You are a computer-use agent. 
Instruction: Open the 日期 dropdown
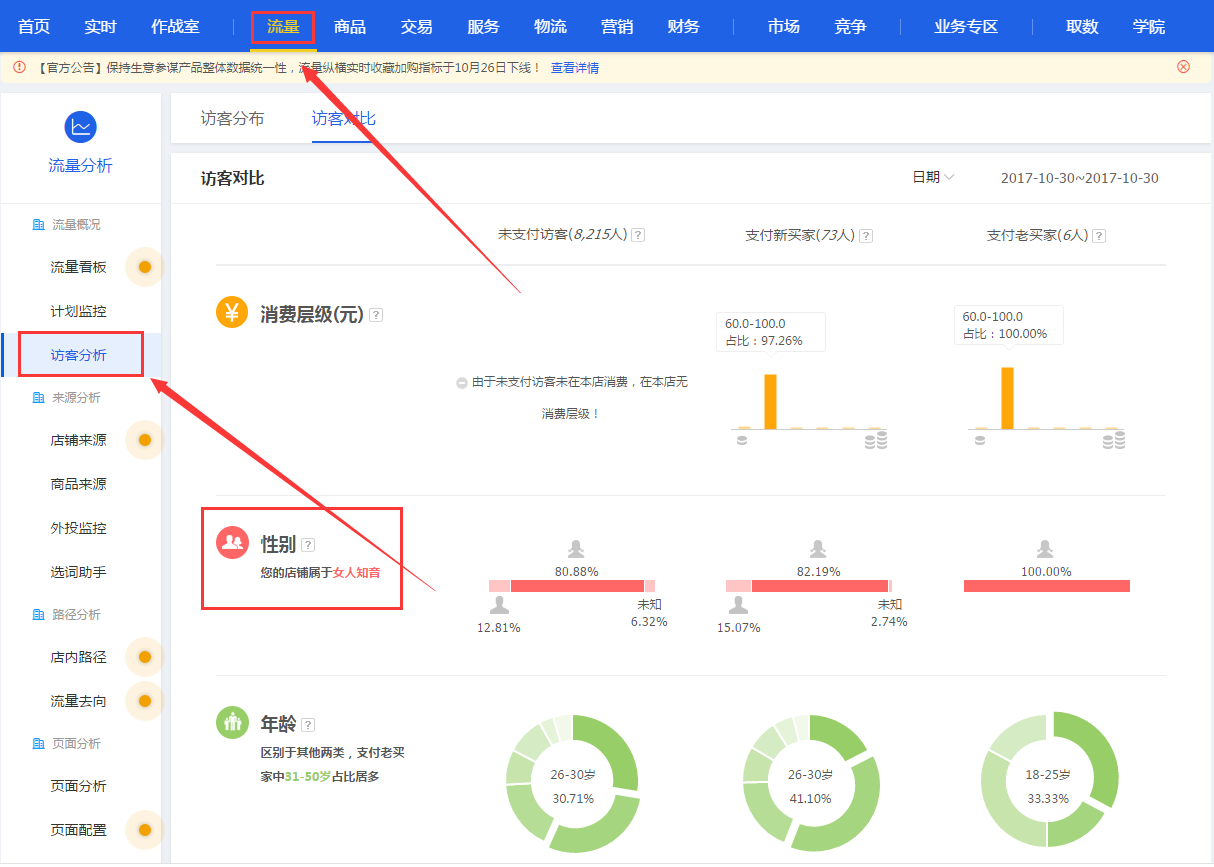[x=933, y=178]
